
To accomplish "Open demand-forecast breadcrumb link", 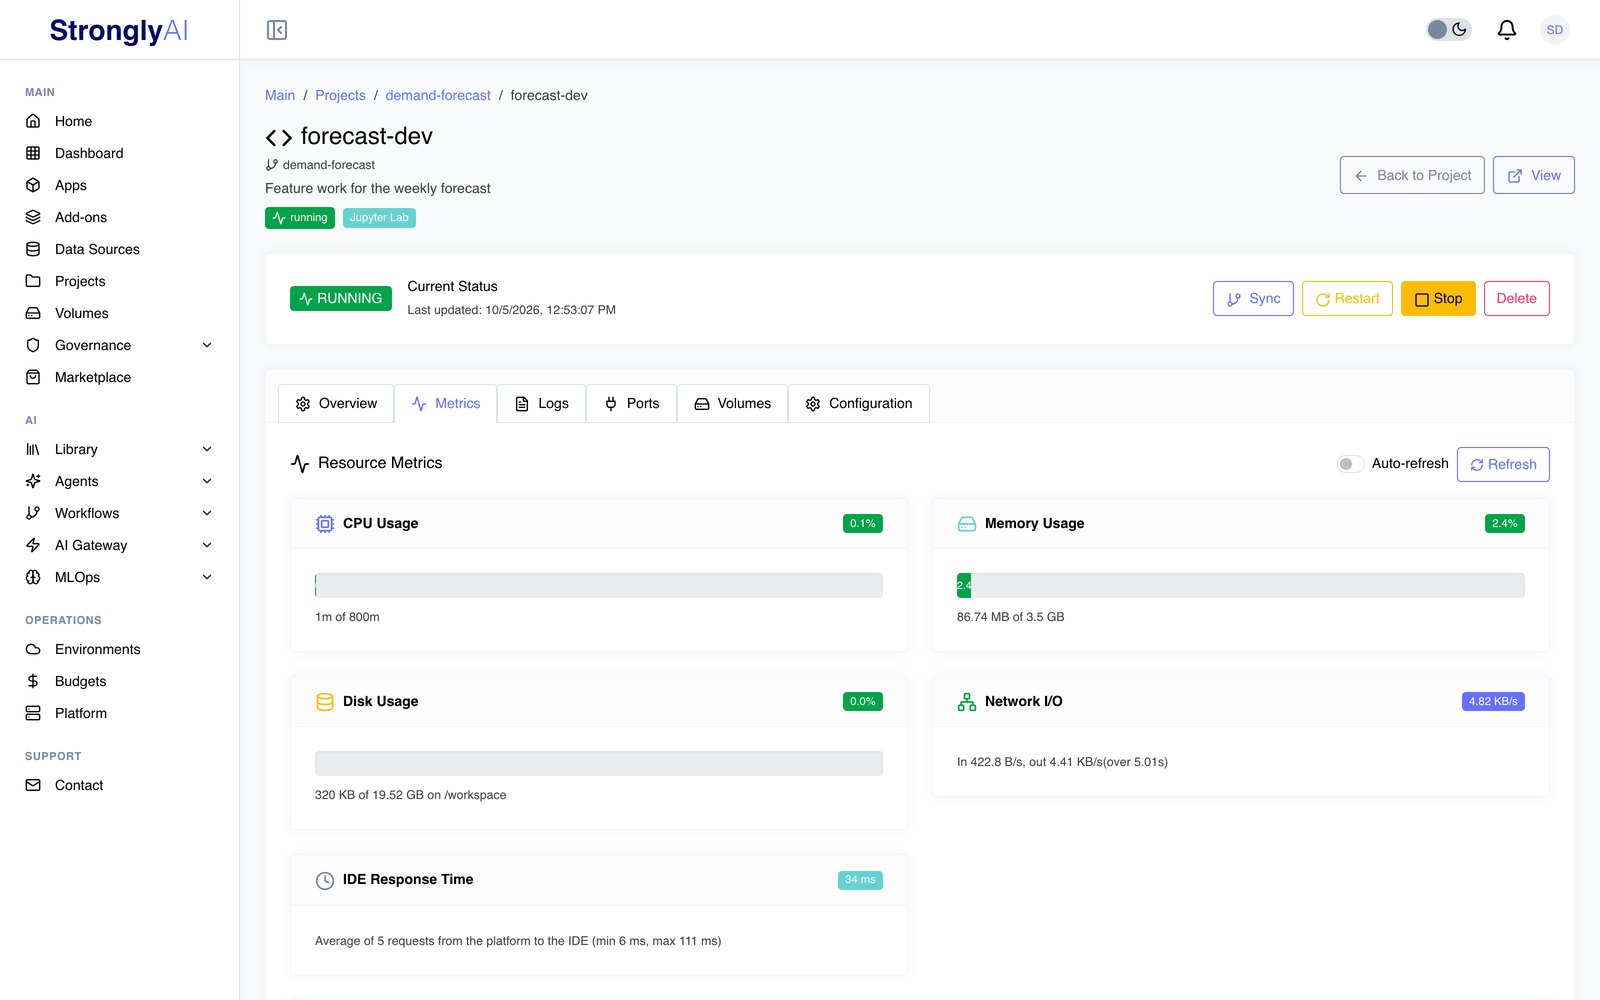I will 438,95.
